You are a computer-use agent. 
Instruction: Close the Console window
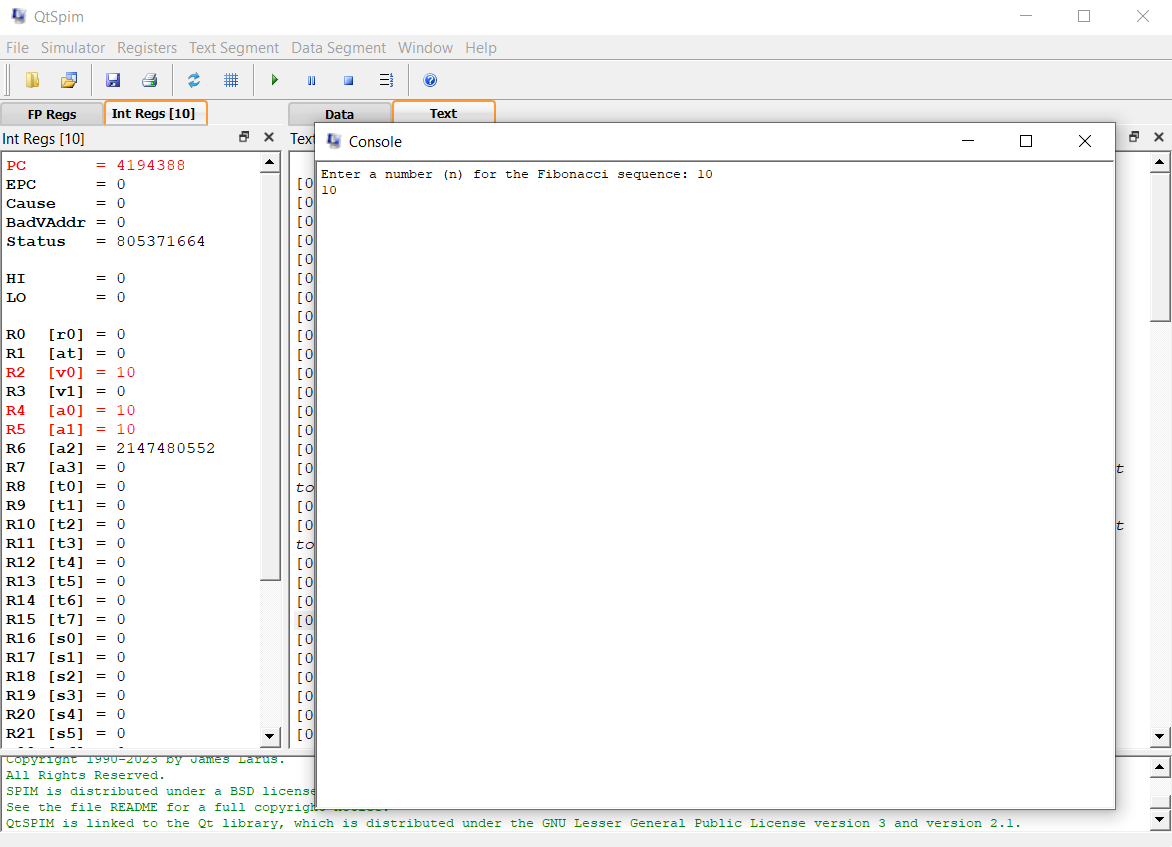1085,141
